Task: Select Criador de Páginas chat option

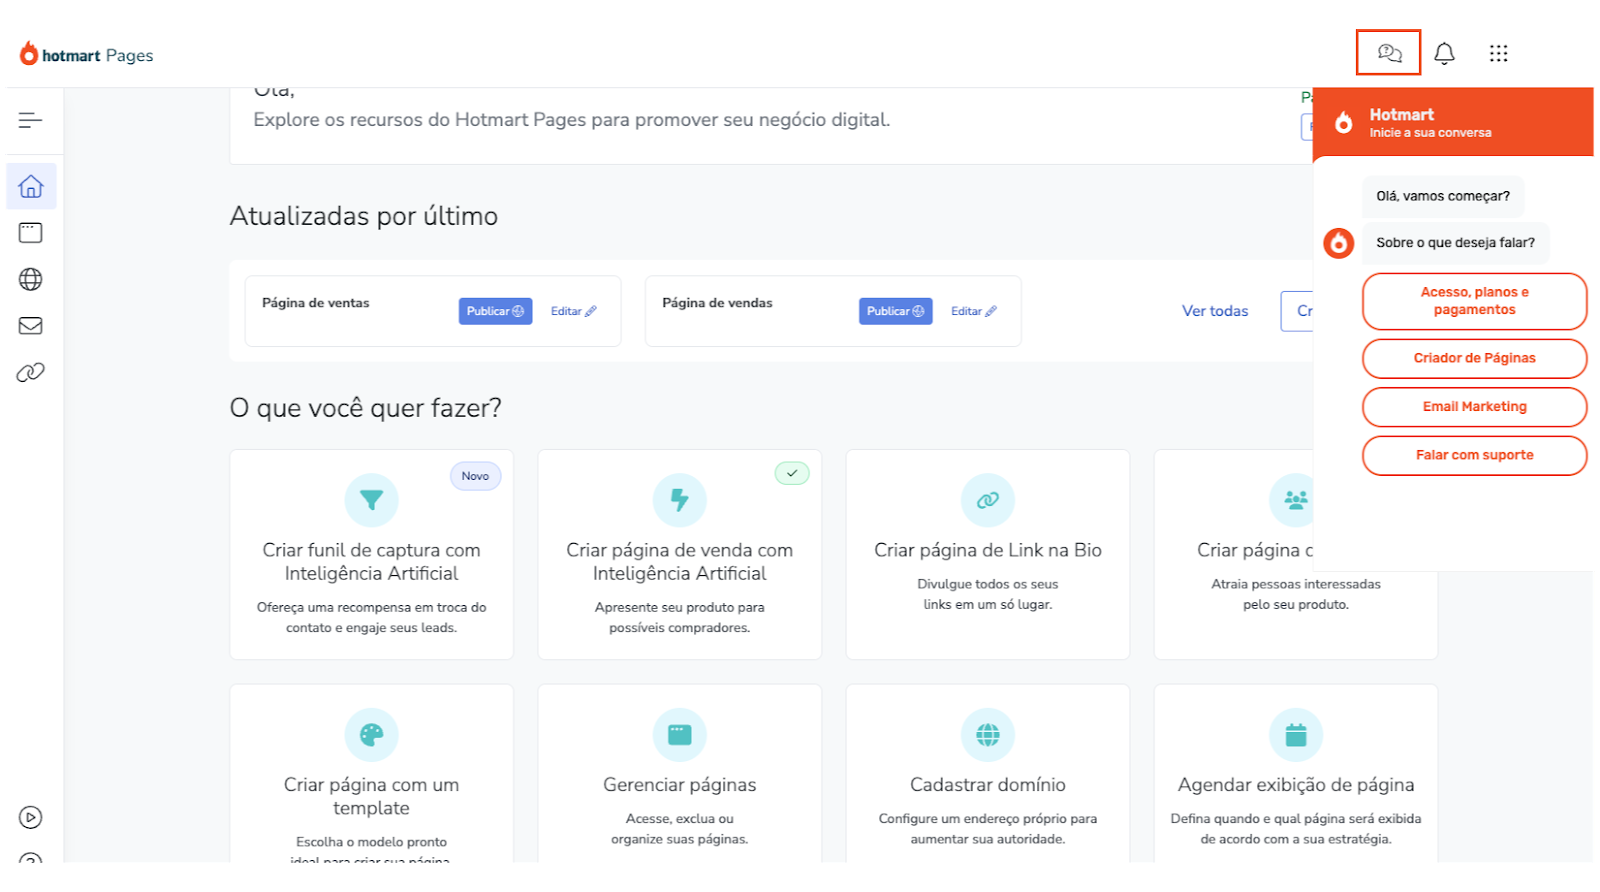Action: pos(1474,358)
